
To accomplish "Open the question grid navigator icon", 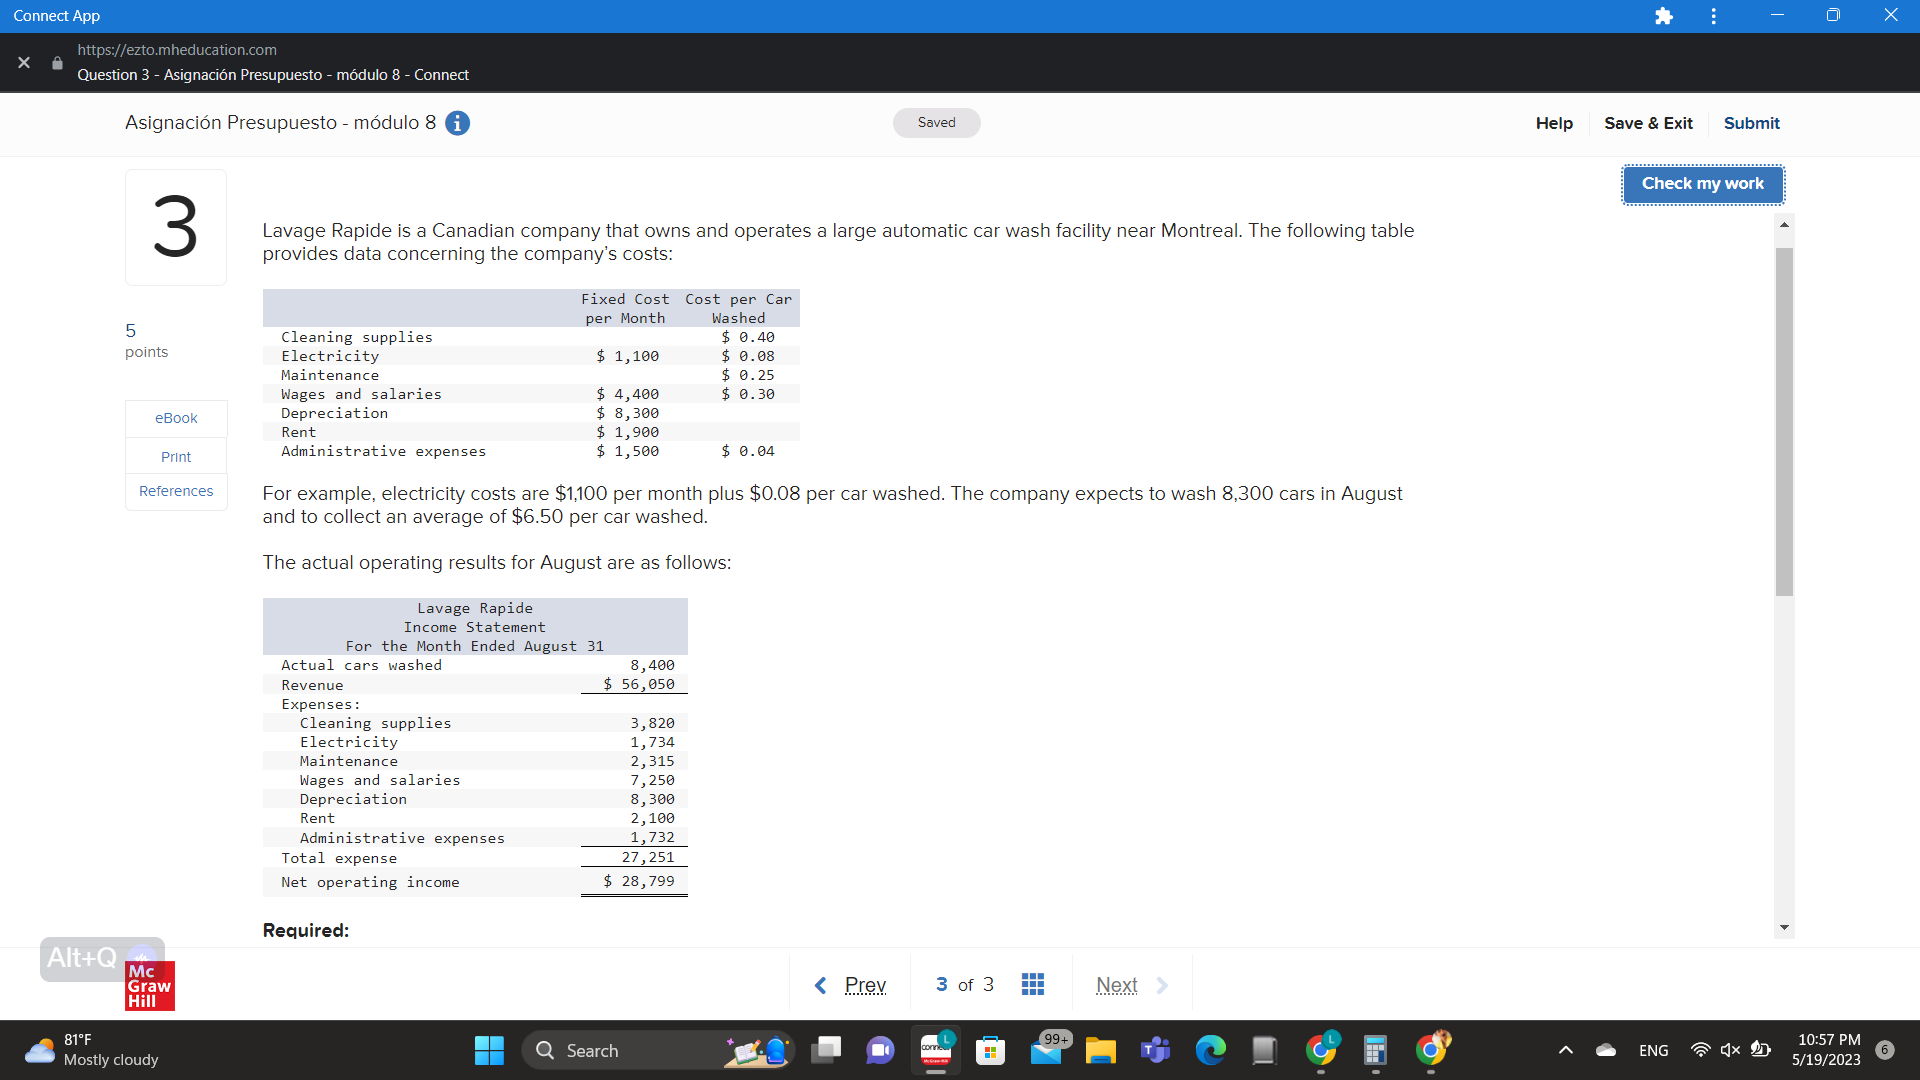I will point(1033,985).
